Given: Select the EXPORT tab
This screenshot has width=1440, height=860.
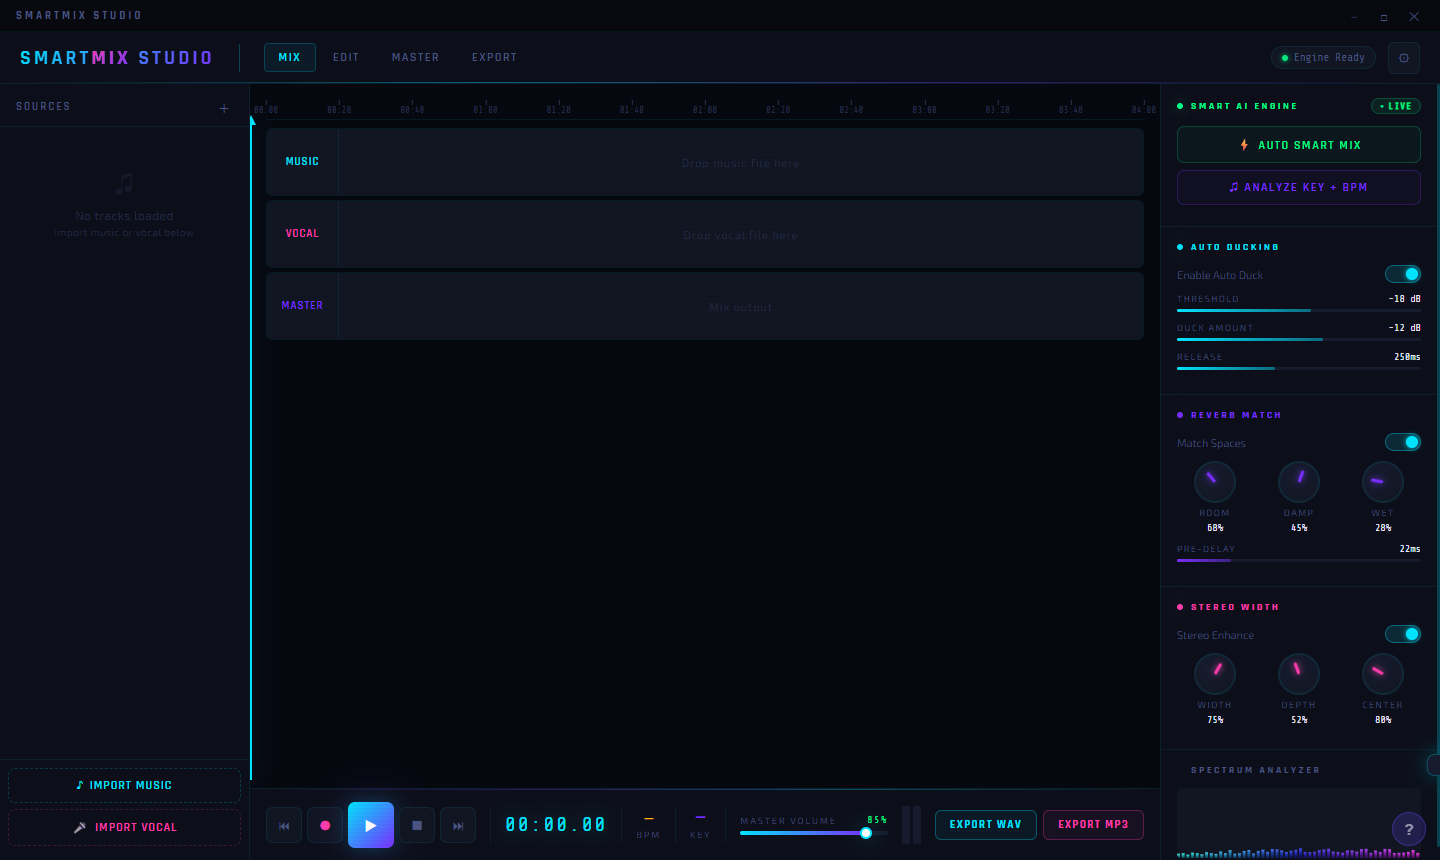Looking at the screenshot, I should click(x=495, y=58).
